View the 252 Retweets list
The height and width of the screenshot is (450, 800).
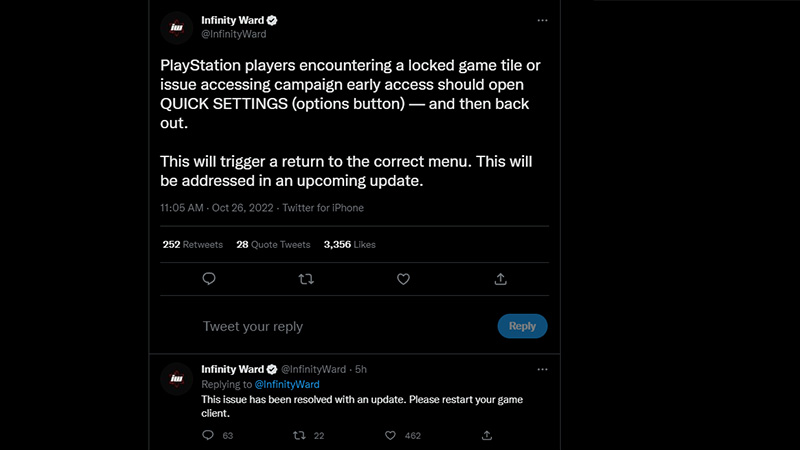tap(192, 244)
